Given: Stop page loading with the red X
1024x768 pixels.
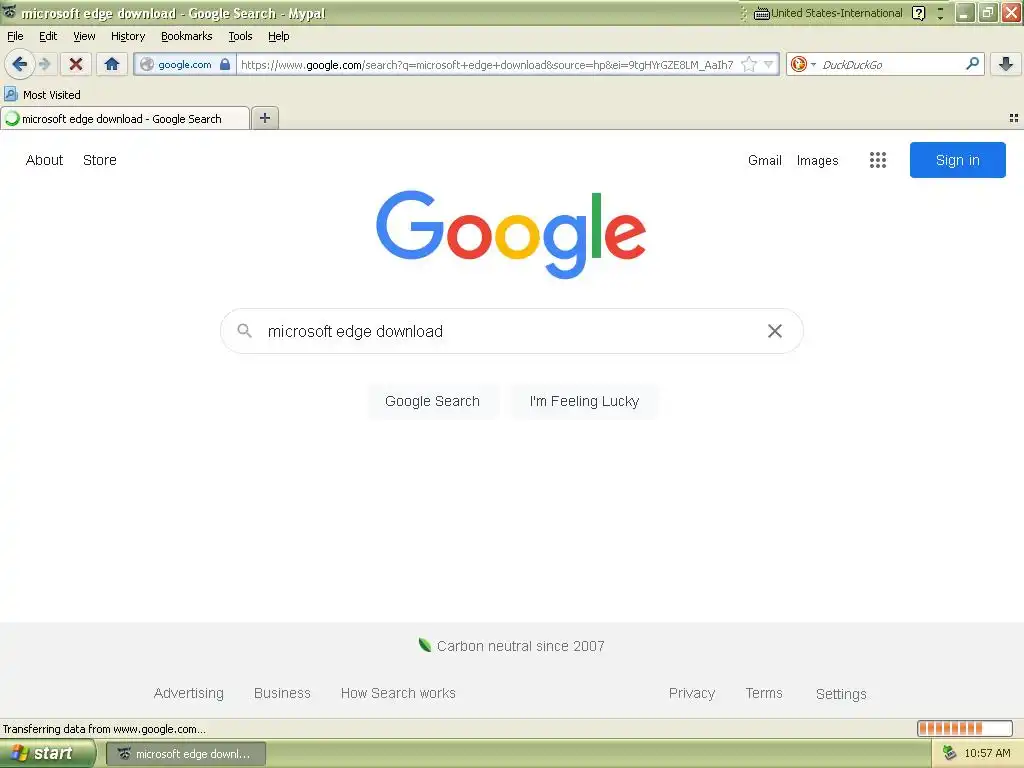Looking at the screenshot, I should (x=76, y=64).
